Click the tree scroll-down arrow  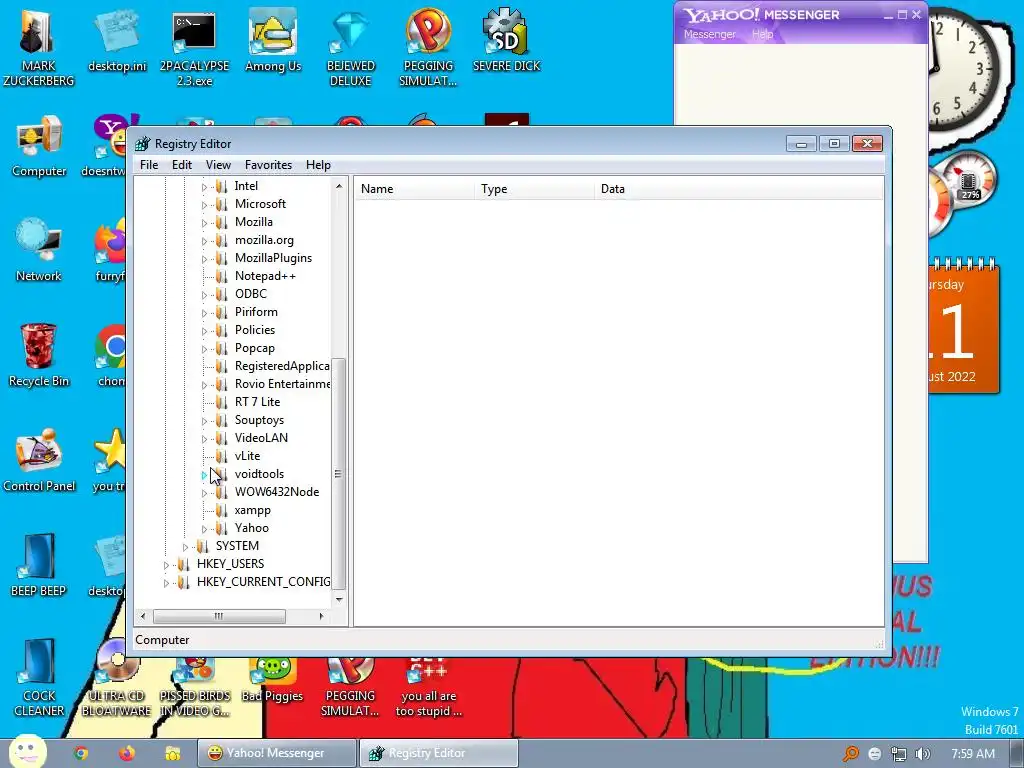click(x=338, y=599)
